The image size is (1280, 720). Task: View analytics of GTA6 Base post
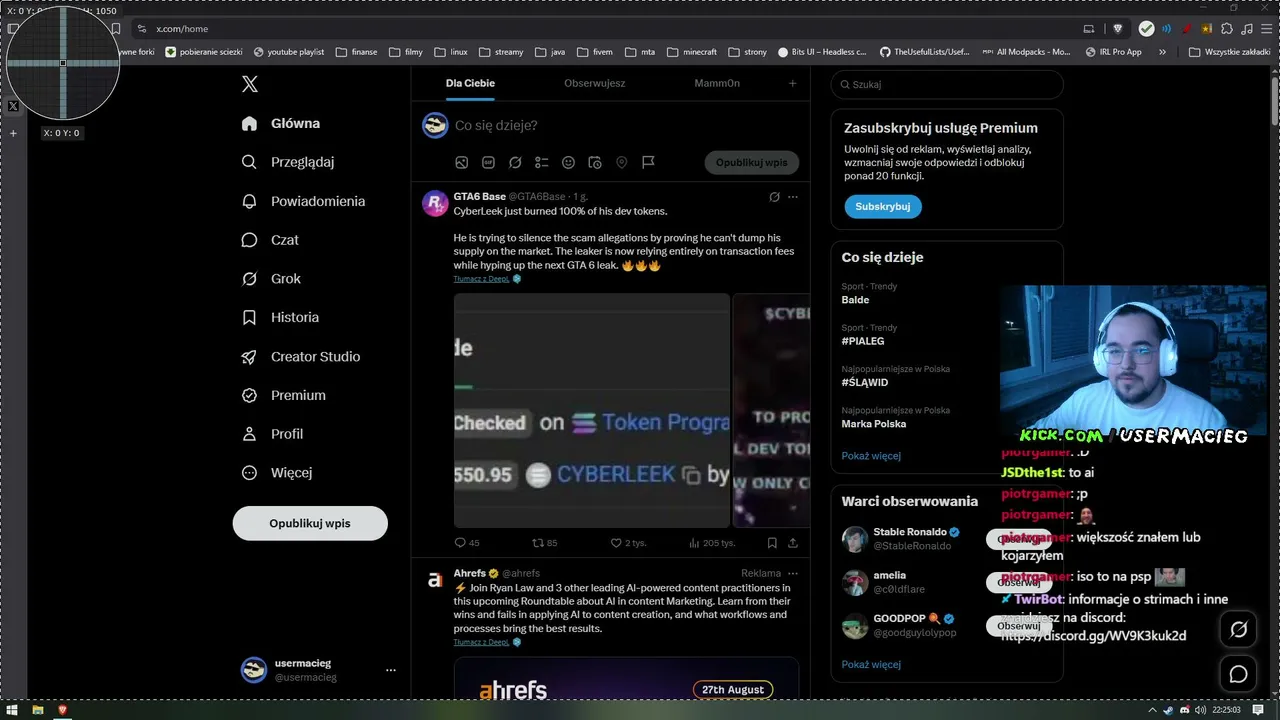(712, 543)
